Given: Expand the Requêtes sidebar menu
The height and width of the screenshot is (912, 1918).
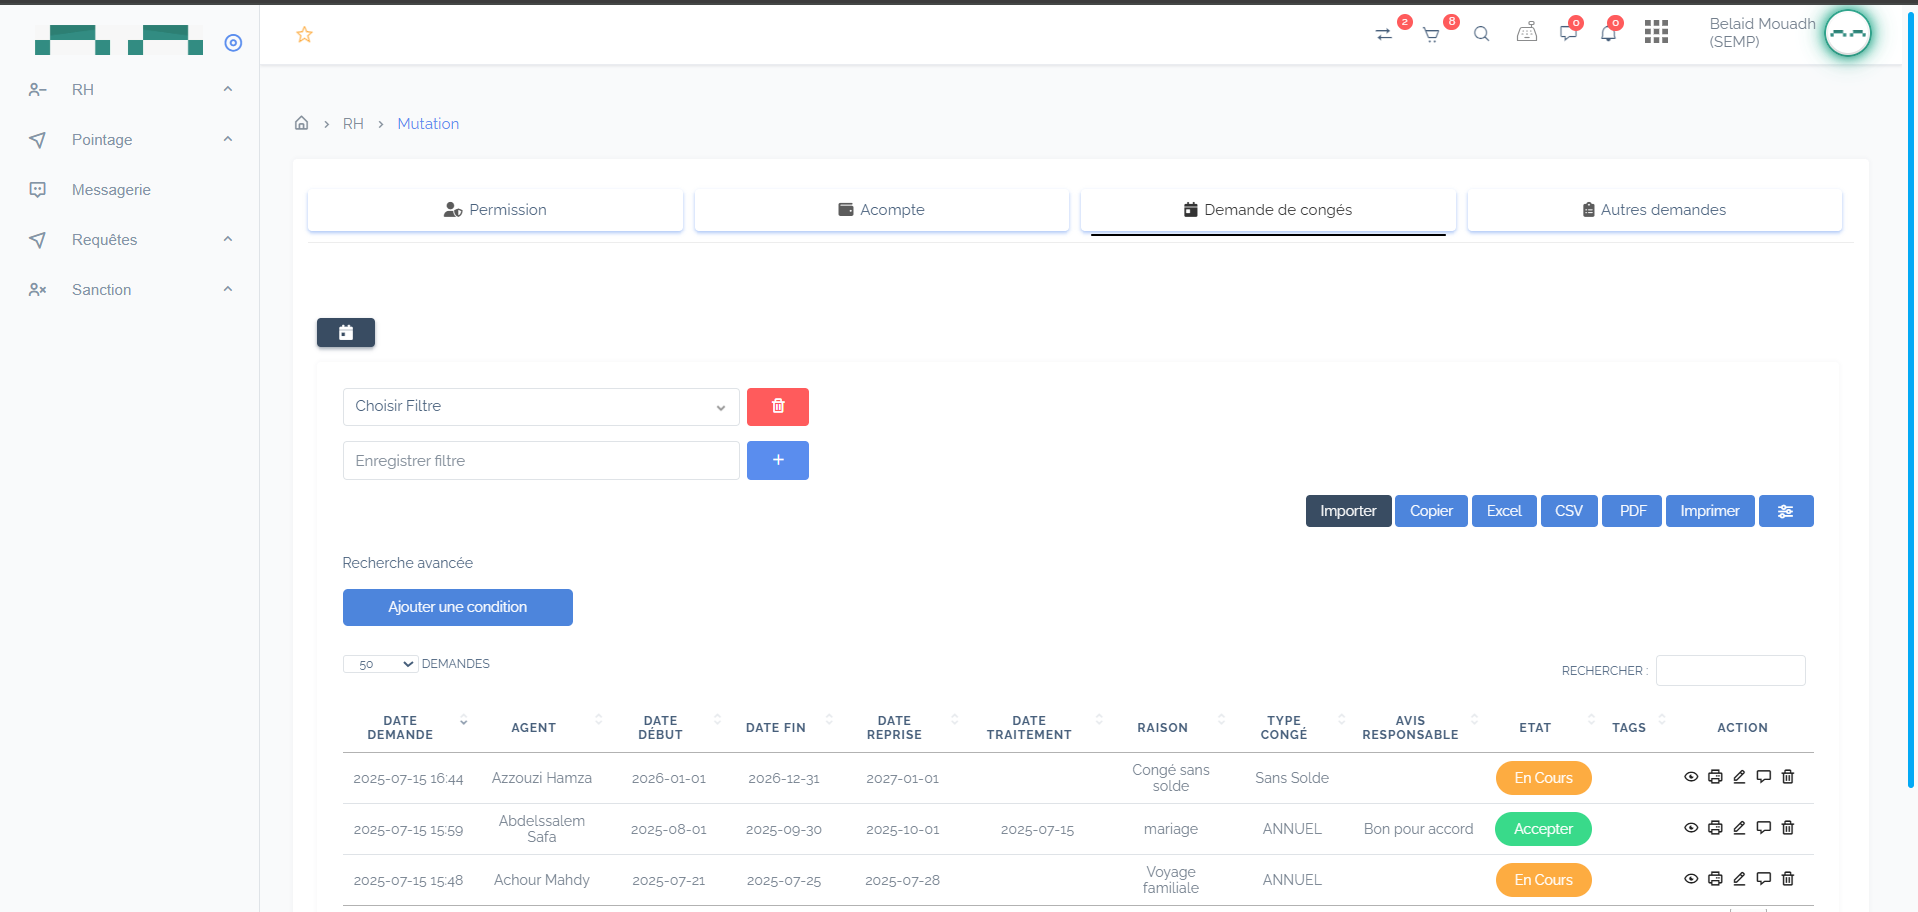Looking at the screenshot, I should pyautogui.click(x=130, y=240).
